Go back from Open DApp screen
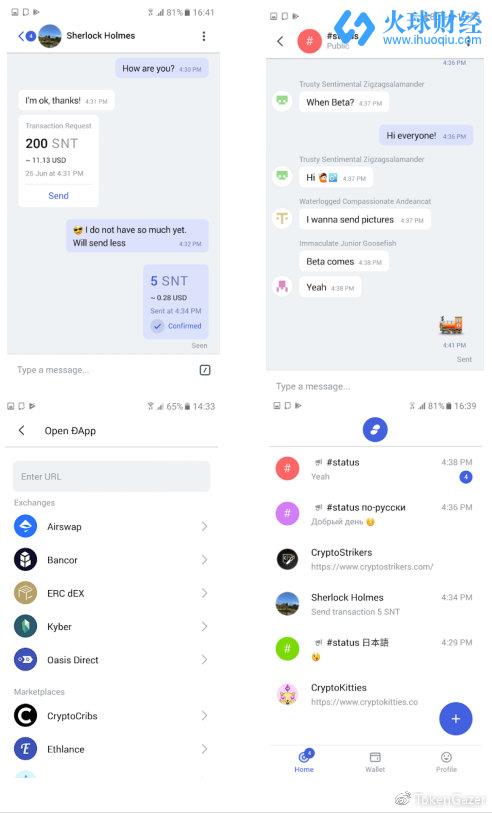 click(21, 430)
